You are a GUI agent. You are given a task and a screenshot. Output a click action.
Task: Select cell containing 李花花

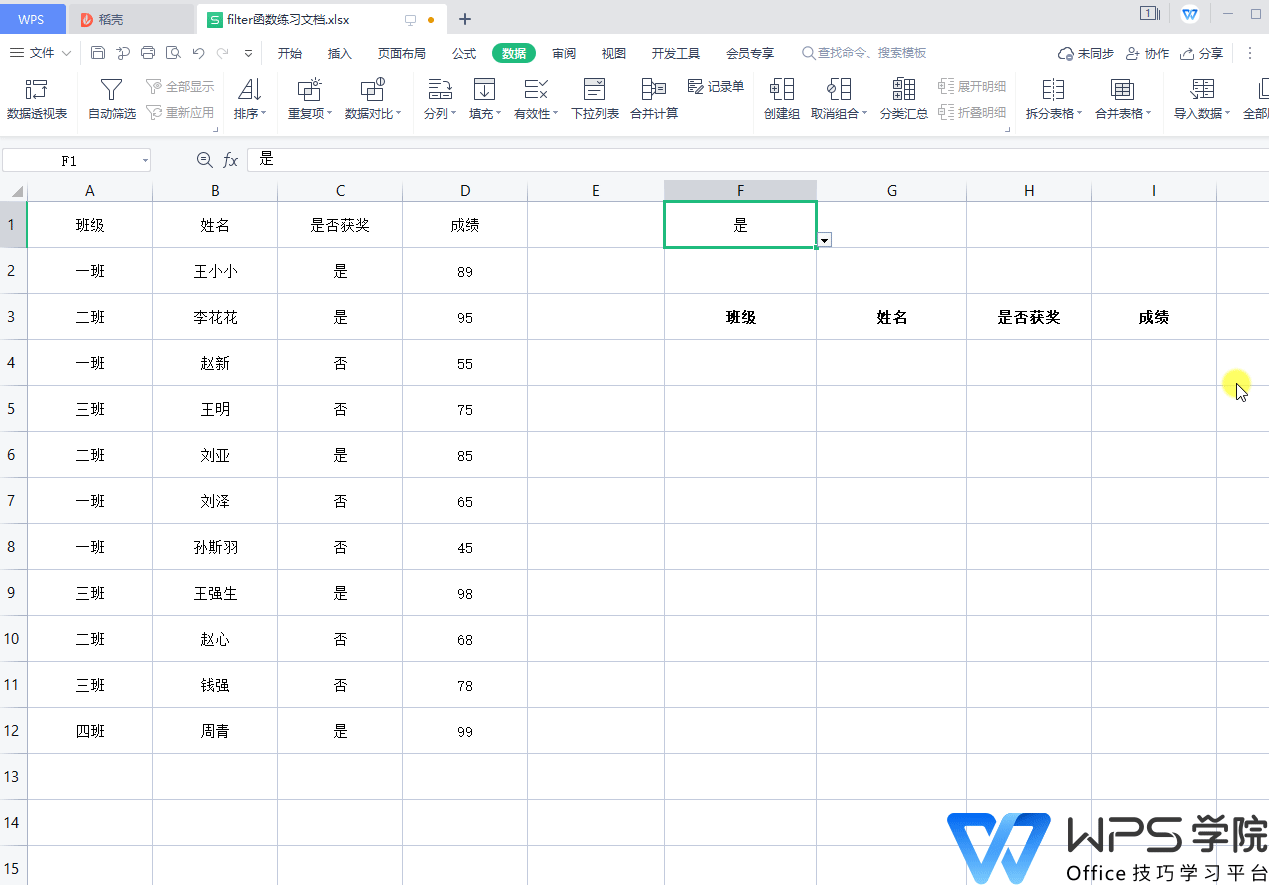tap(215, 317)
